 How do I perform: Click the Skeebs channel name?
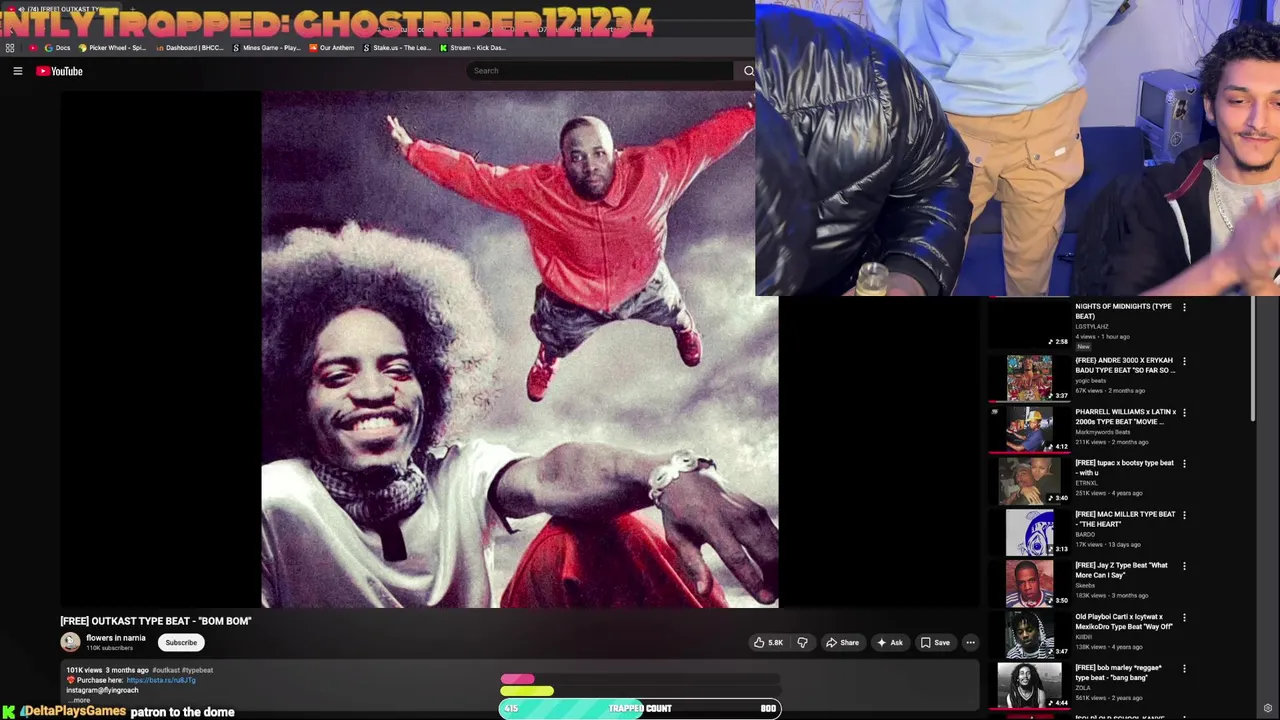click(x=1084, y=585)
